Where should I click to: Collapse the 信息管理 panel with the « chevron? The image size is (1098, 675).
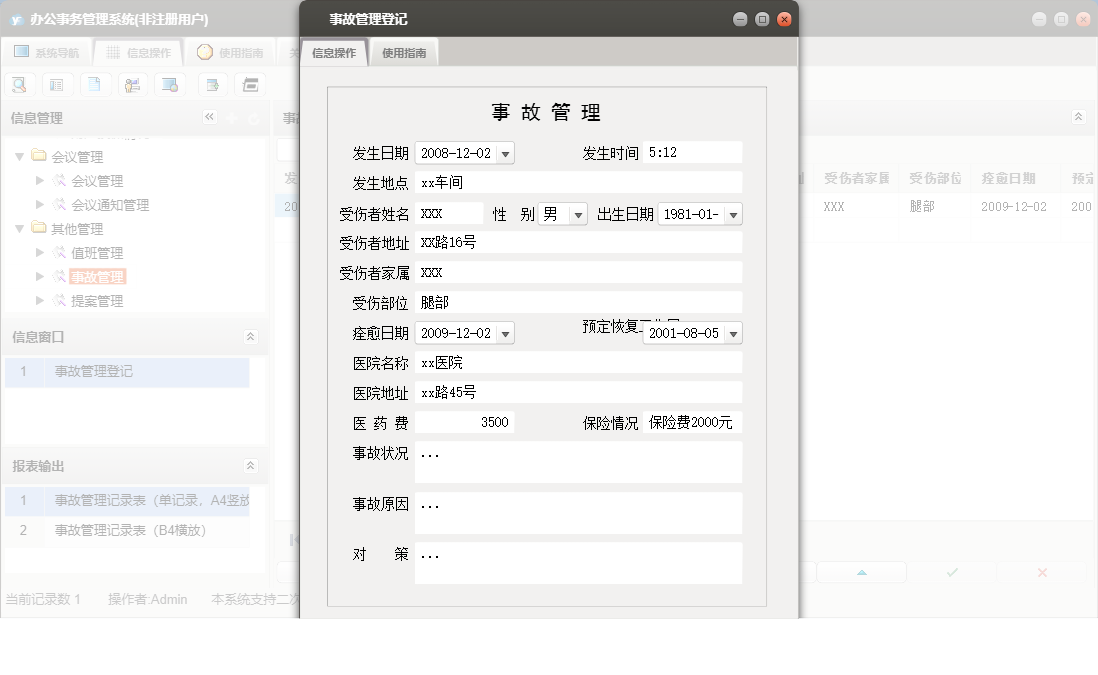(x=209, y=117)
